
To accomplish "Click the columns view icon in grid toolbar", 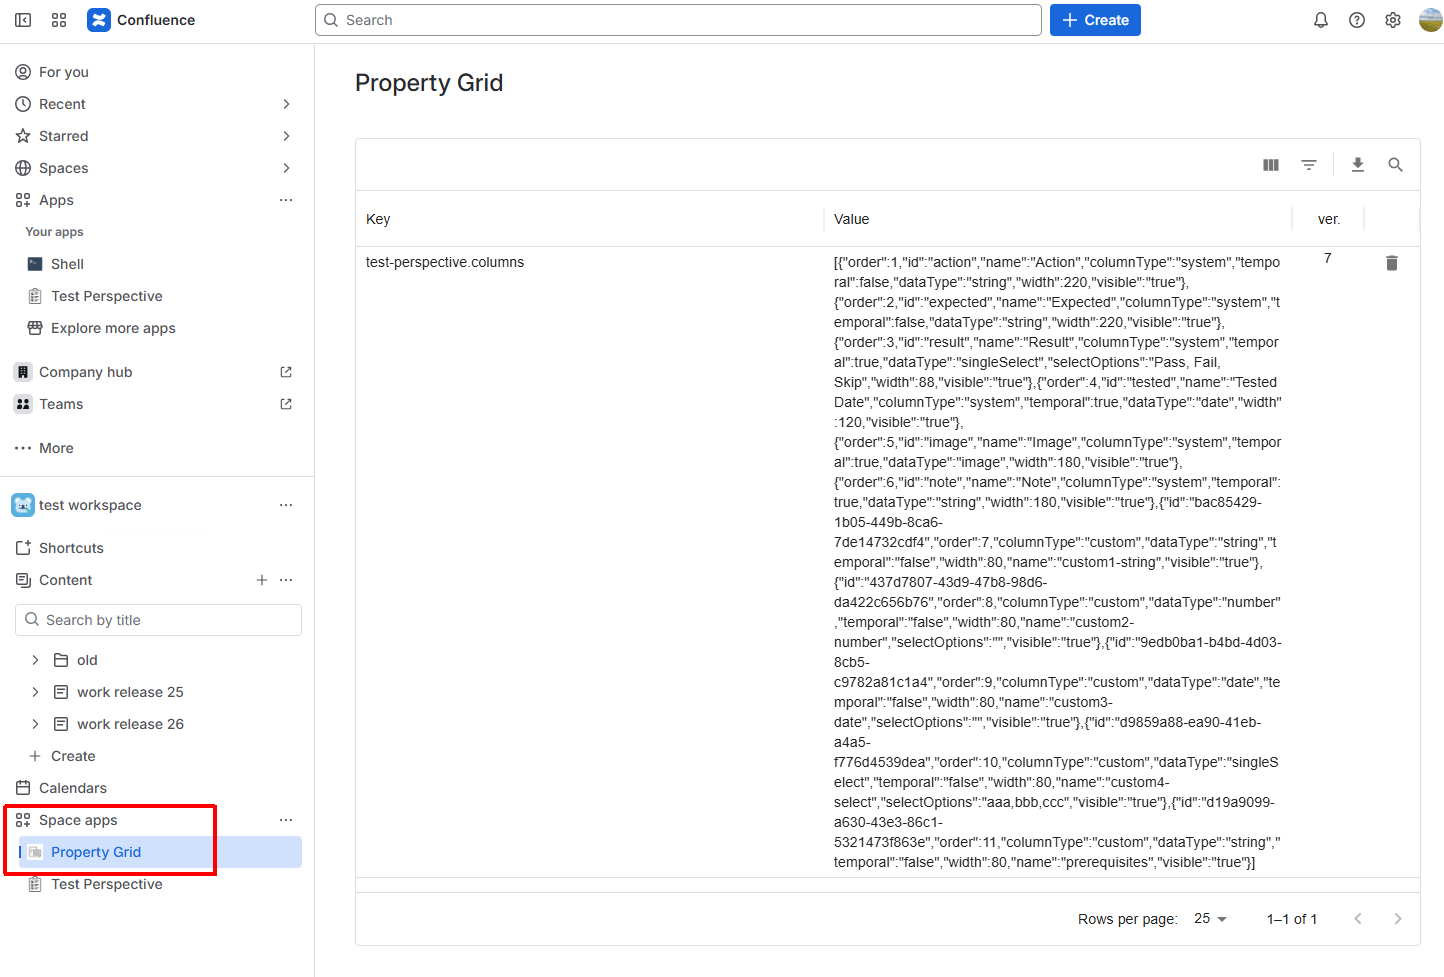I will (x=1270, y=165).
